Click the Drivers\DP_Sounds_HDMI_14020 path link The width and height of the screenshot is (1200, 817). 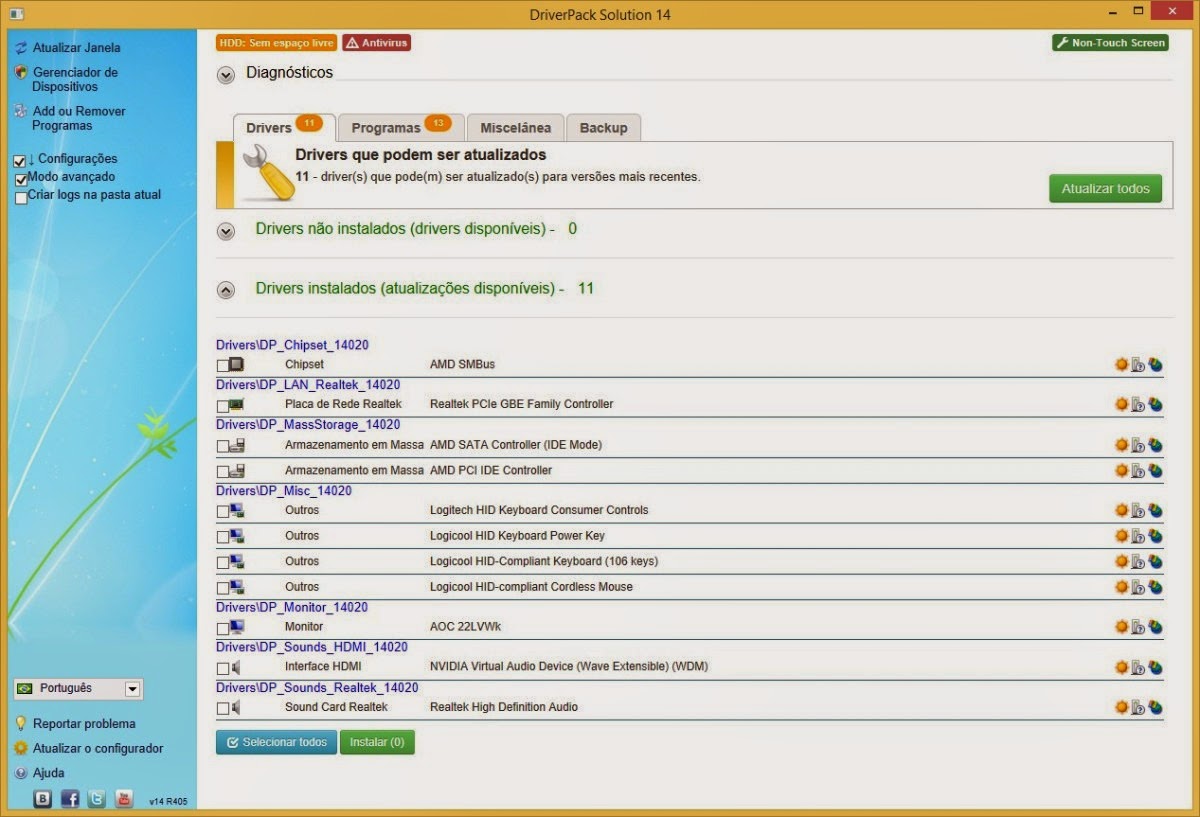tap(312, 647)
